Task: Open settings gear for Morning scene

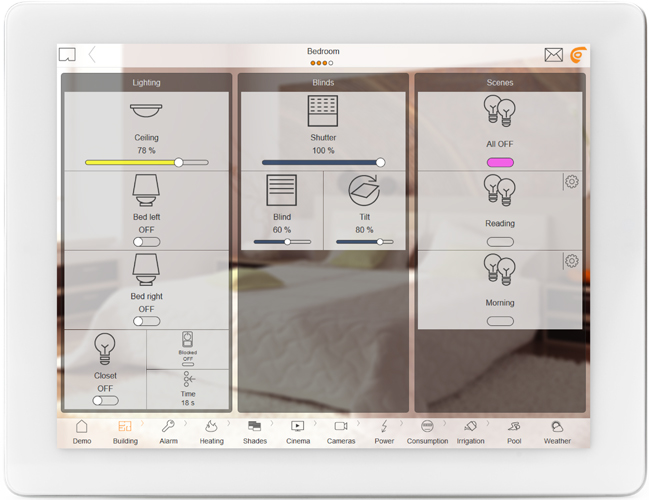Action: 572,261
